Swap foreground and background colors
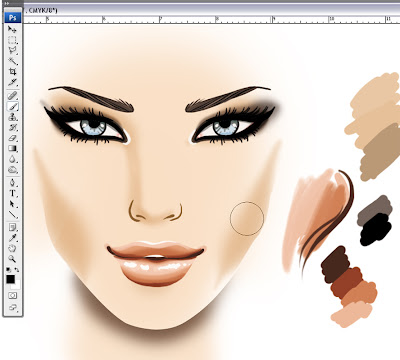The width and height of the screenshot is (400, 360). pos(17,269)
